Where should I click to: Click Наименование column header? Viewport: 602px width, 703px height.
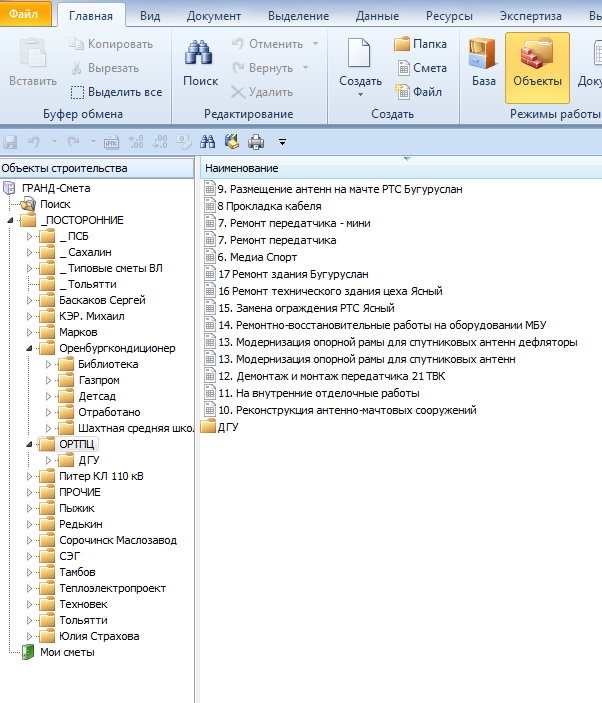[401, 168]
